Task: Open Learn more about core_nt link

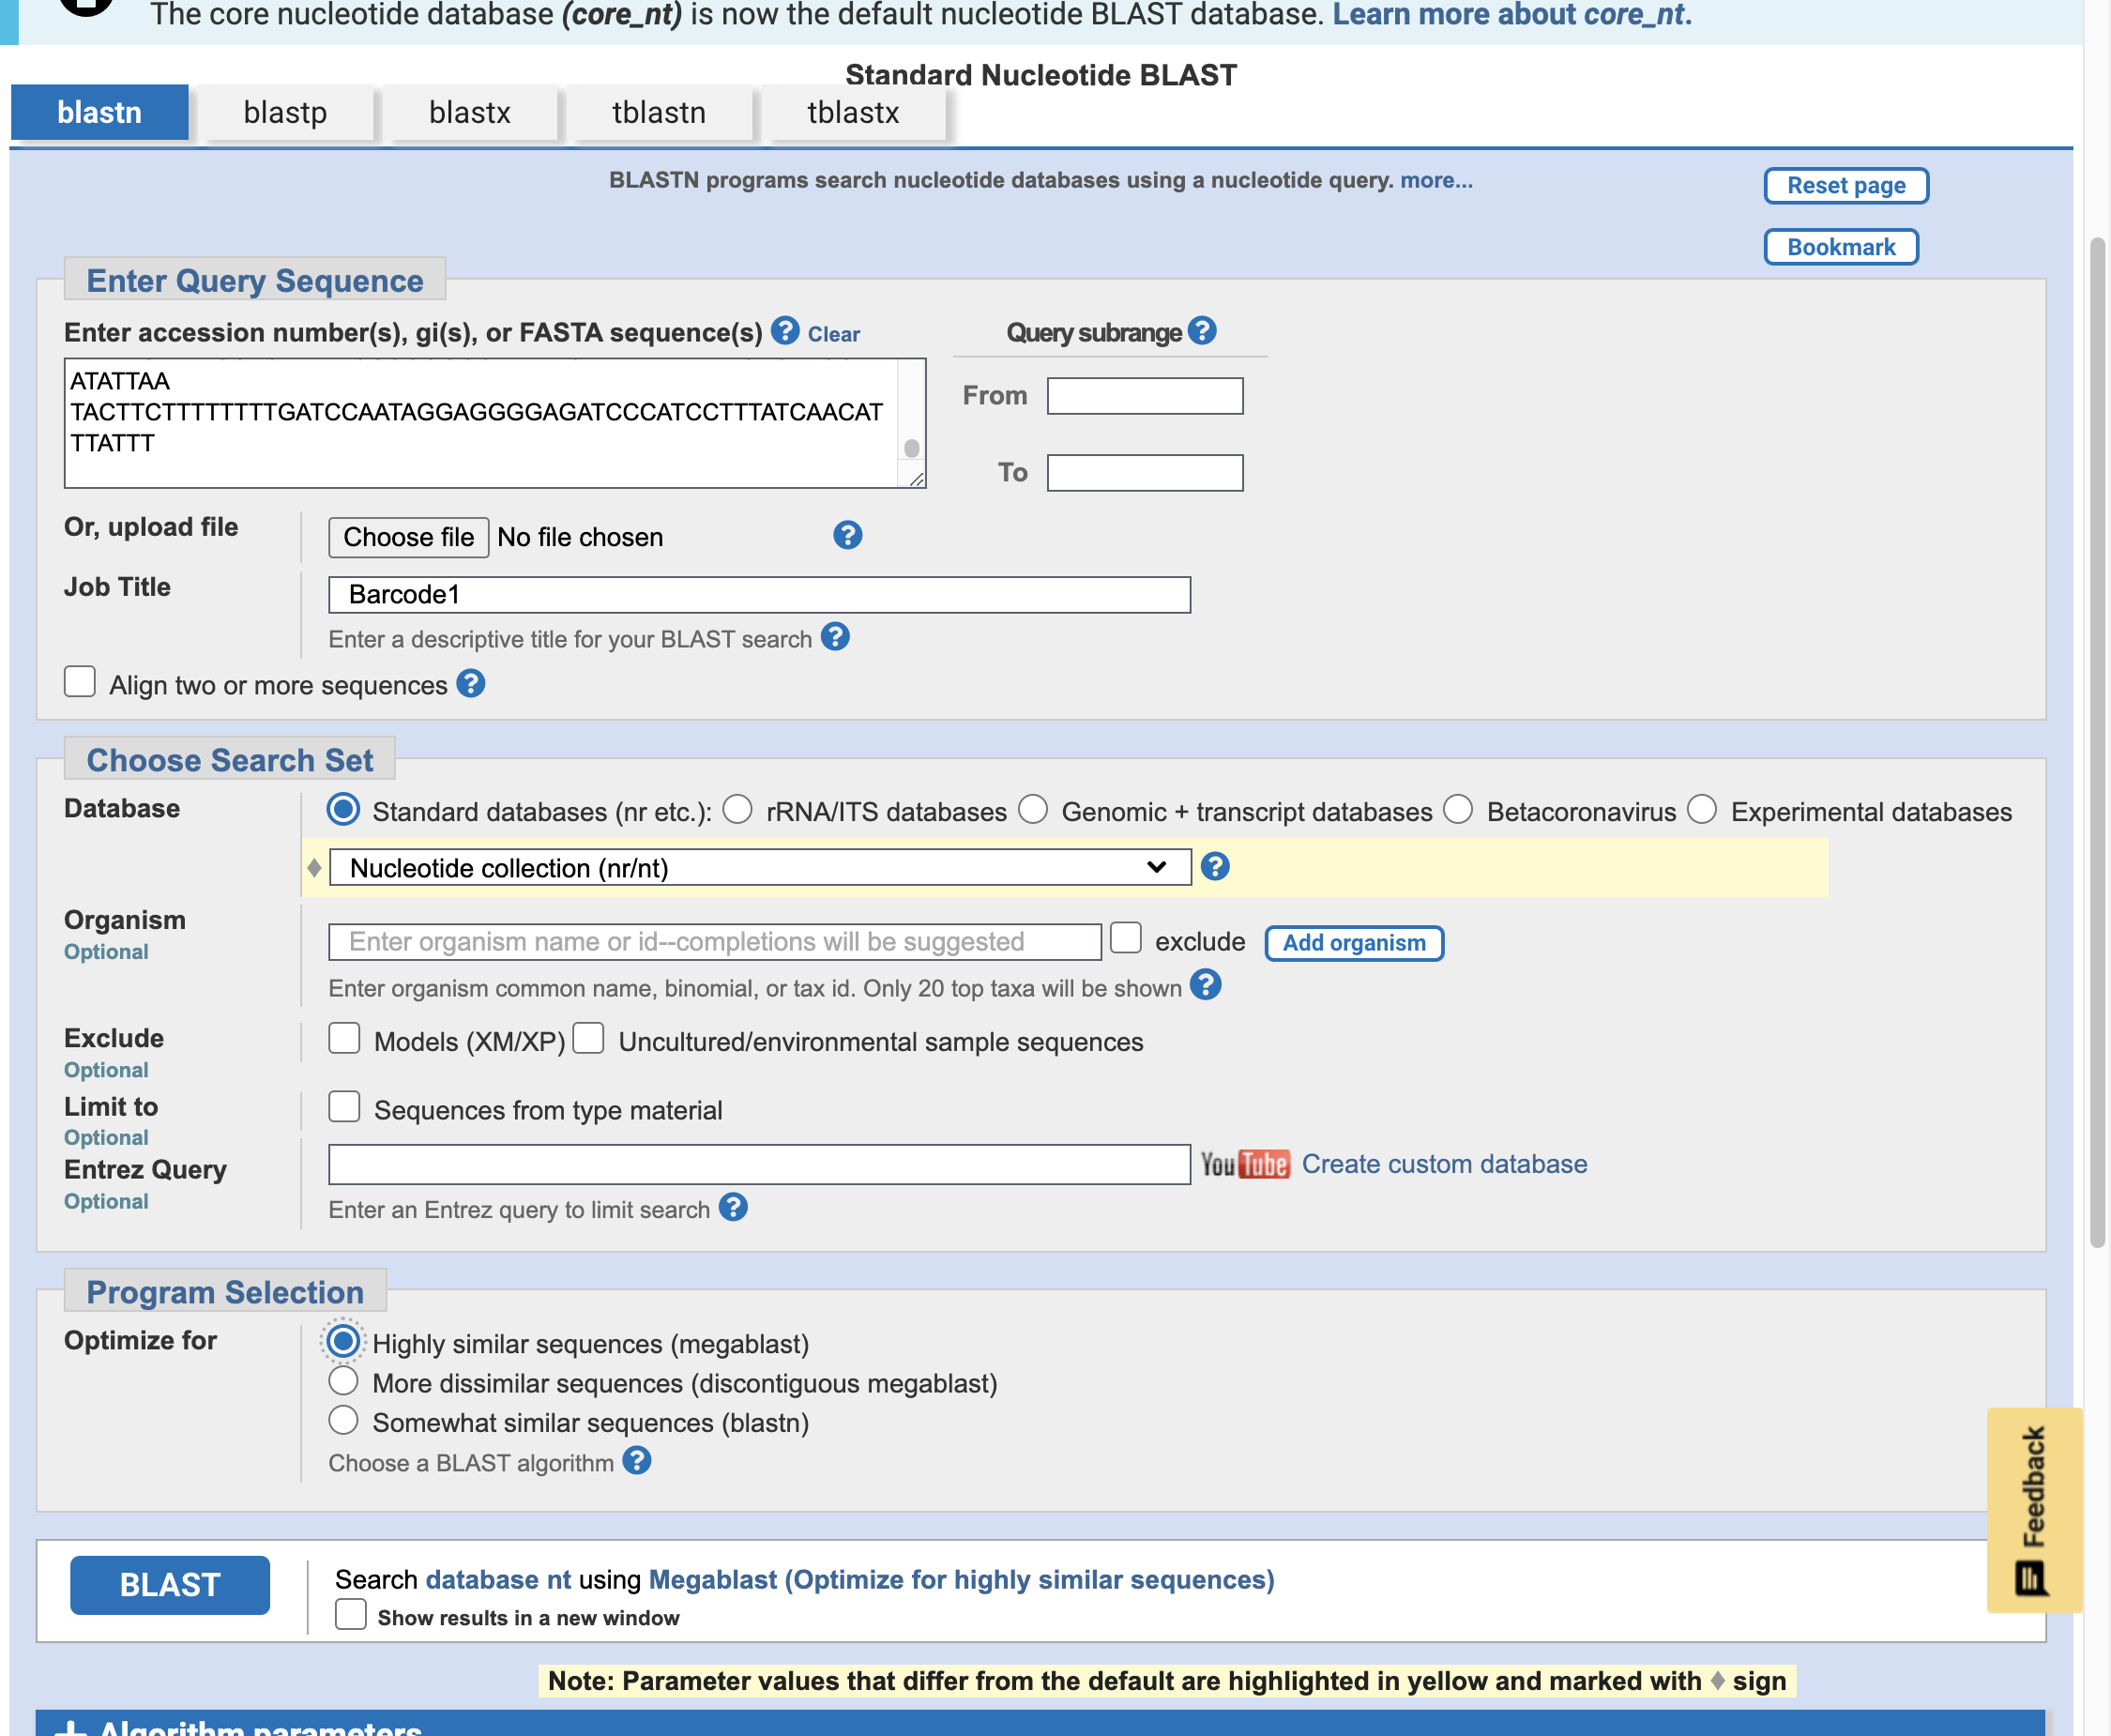Action: (1512, 15)
